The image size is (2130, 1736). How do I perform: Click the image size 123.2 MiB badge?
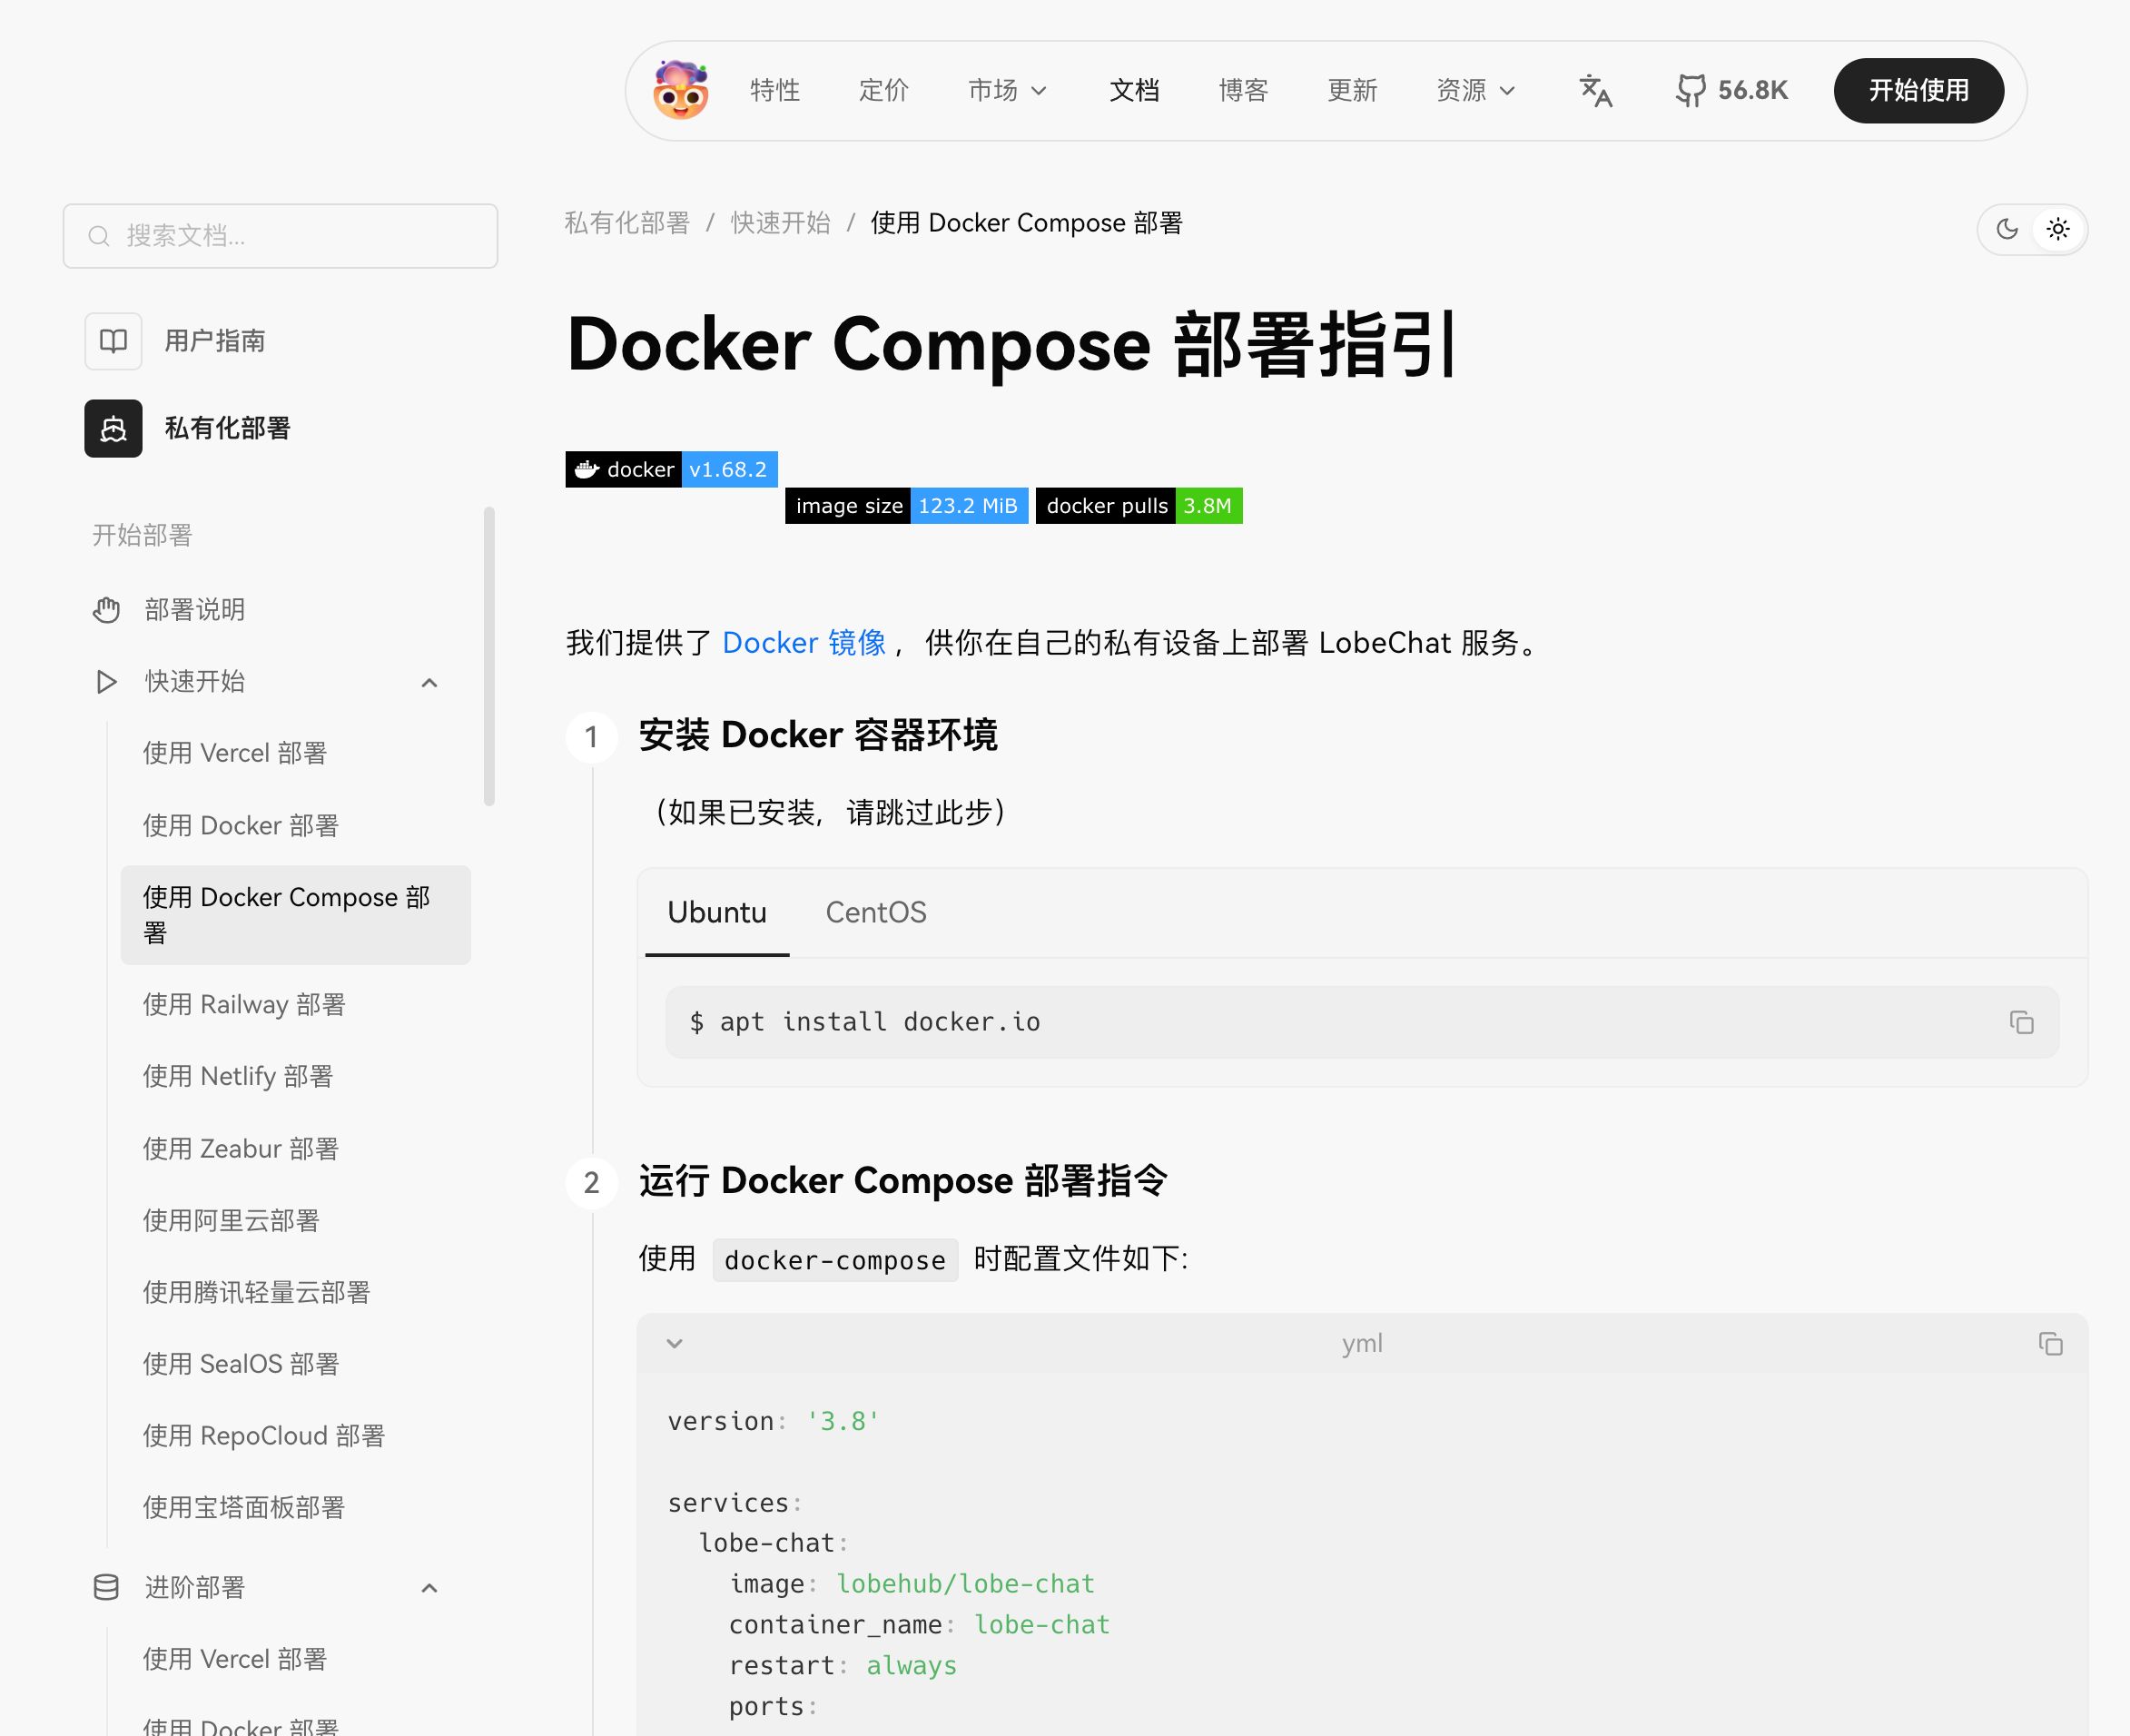906,506
